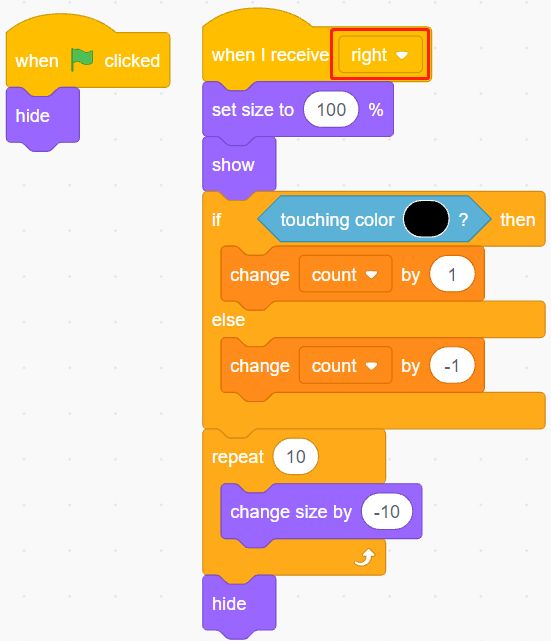Select the 'set size to' block label
The image size is (551, 641).
253,110
